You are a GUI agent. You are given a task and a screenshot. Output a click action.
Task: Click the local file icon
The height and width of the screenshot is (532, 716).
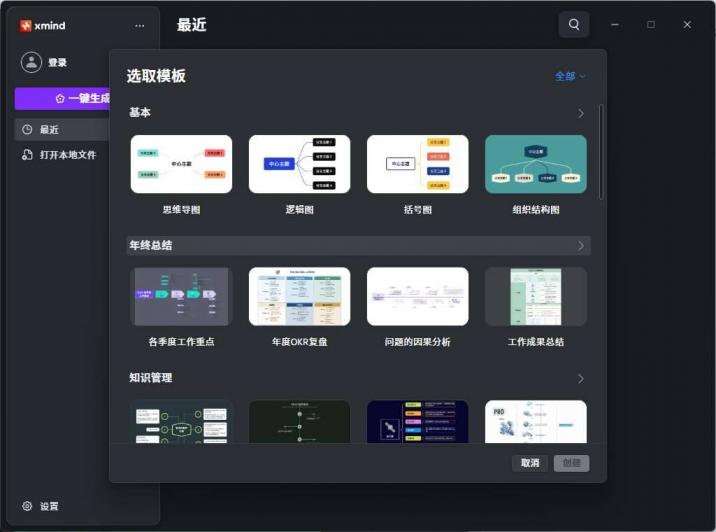click(x=27, y=155)
